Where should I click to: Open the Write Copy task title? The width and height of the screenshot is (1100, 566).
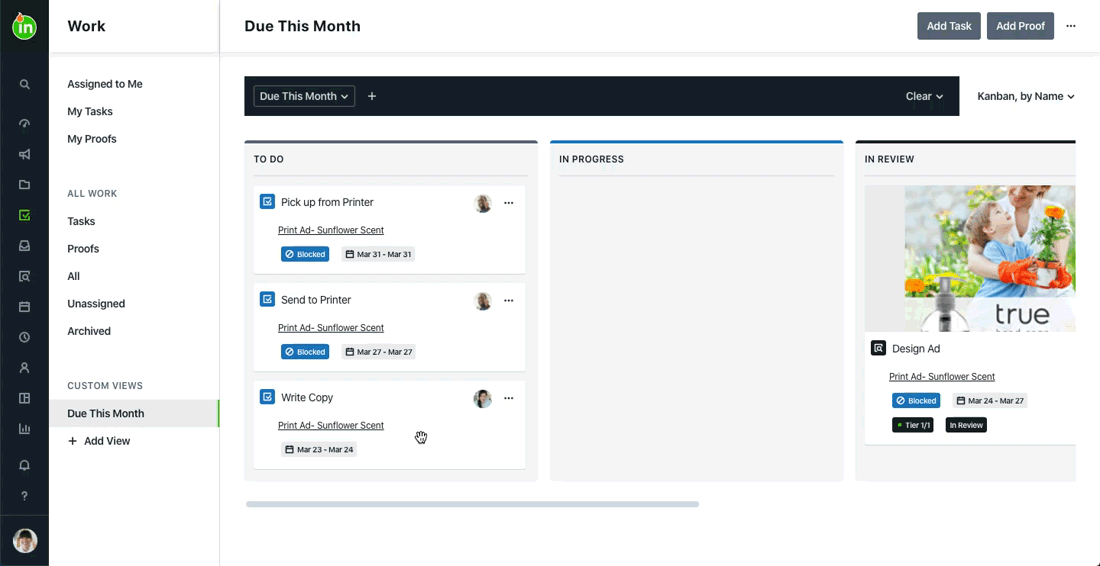click(307, 397)
